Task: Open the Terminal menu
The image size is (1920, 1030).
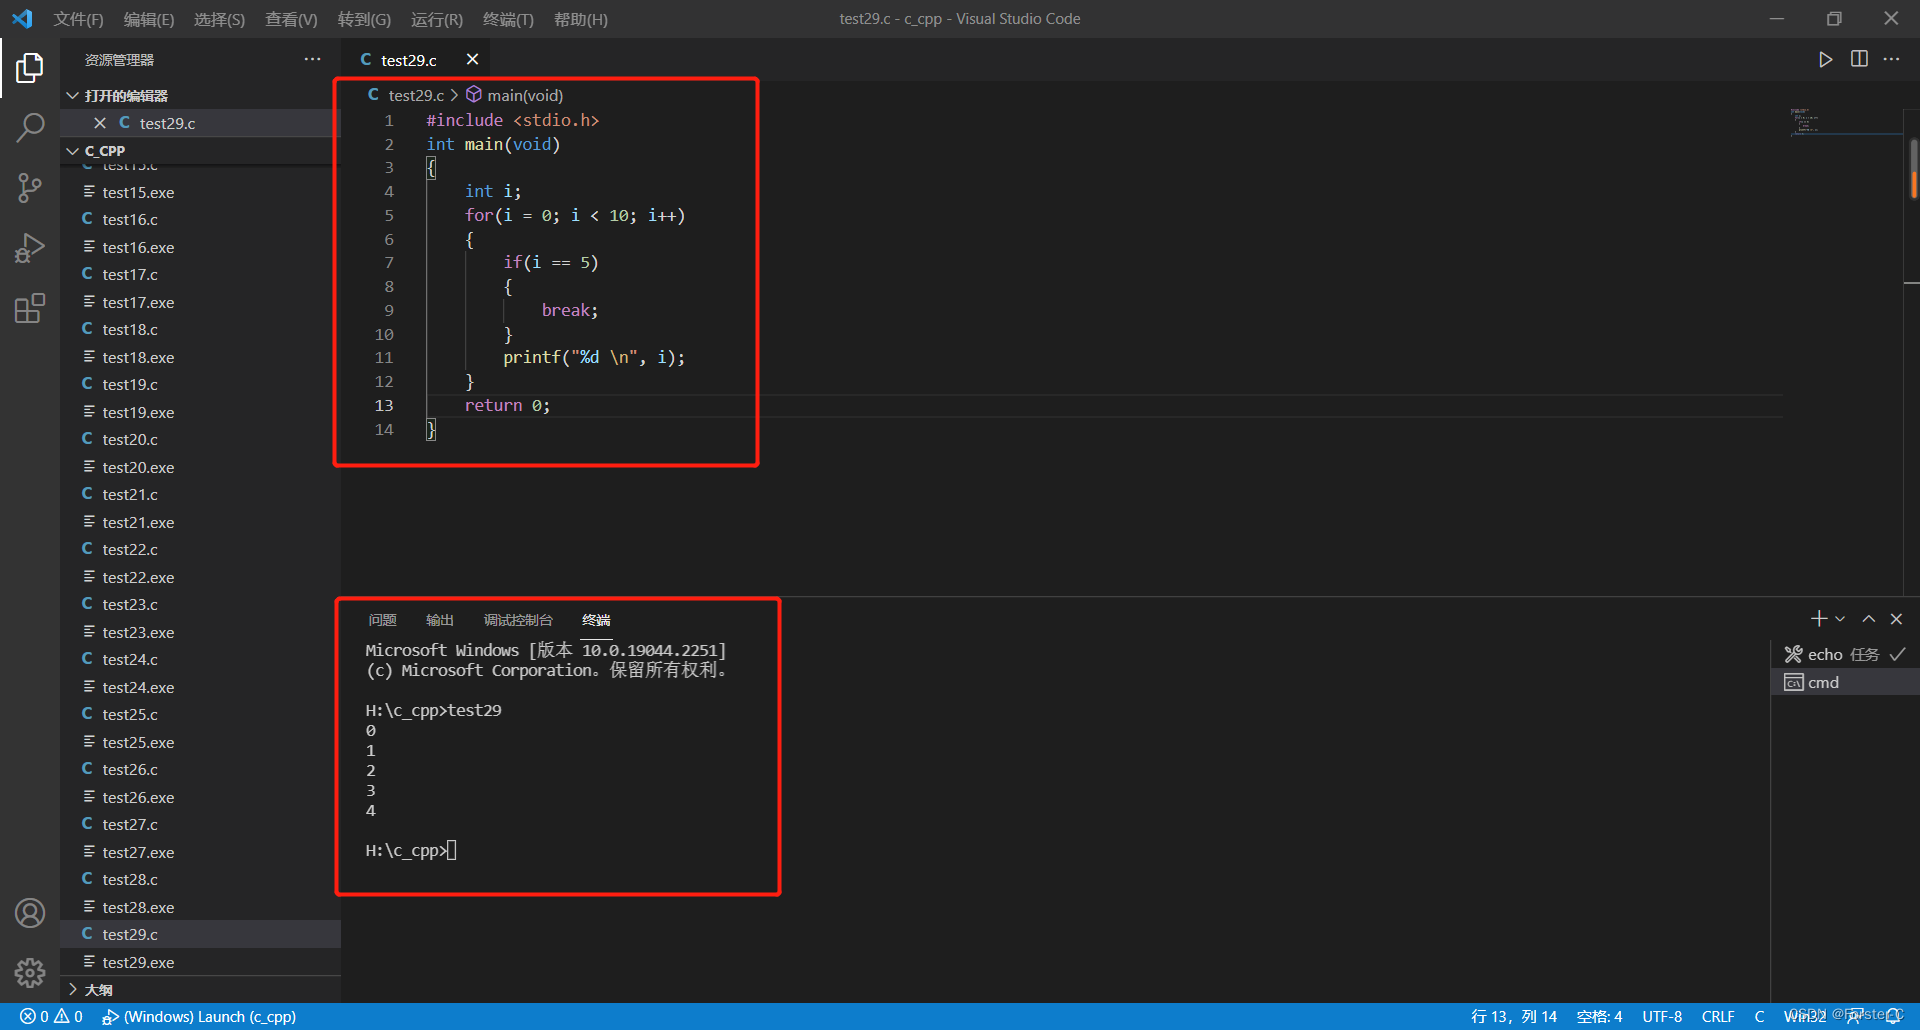Action: (508, 19)
